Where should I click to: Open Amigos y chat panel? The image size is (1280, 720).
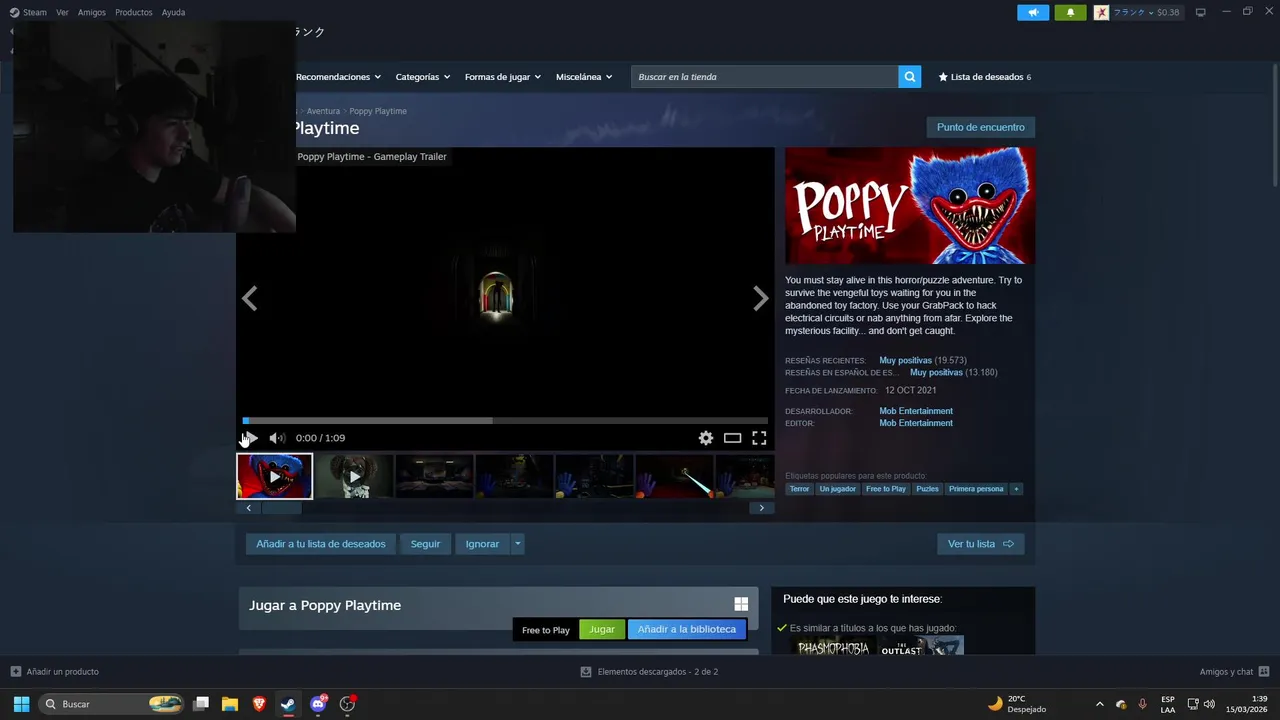click(x=1234, y=671)
